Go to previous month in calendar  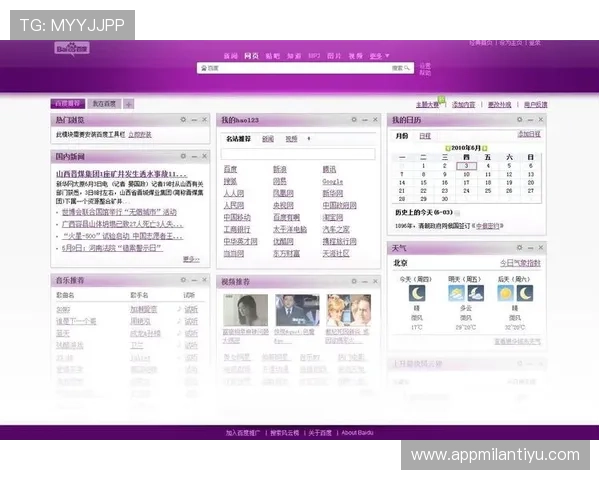pos(447,148)
